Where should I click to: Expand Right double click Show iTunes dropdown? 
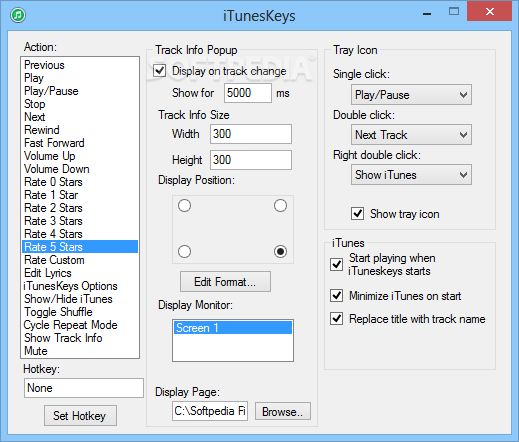tap(411, 175)
